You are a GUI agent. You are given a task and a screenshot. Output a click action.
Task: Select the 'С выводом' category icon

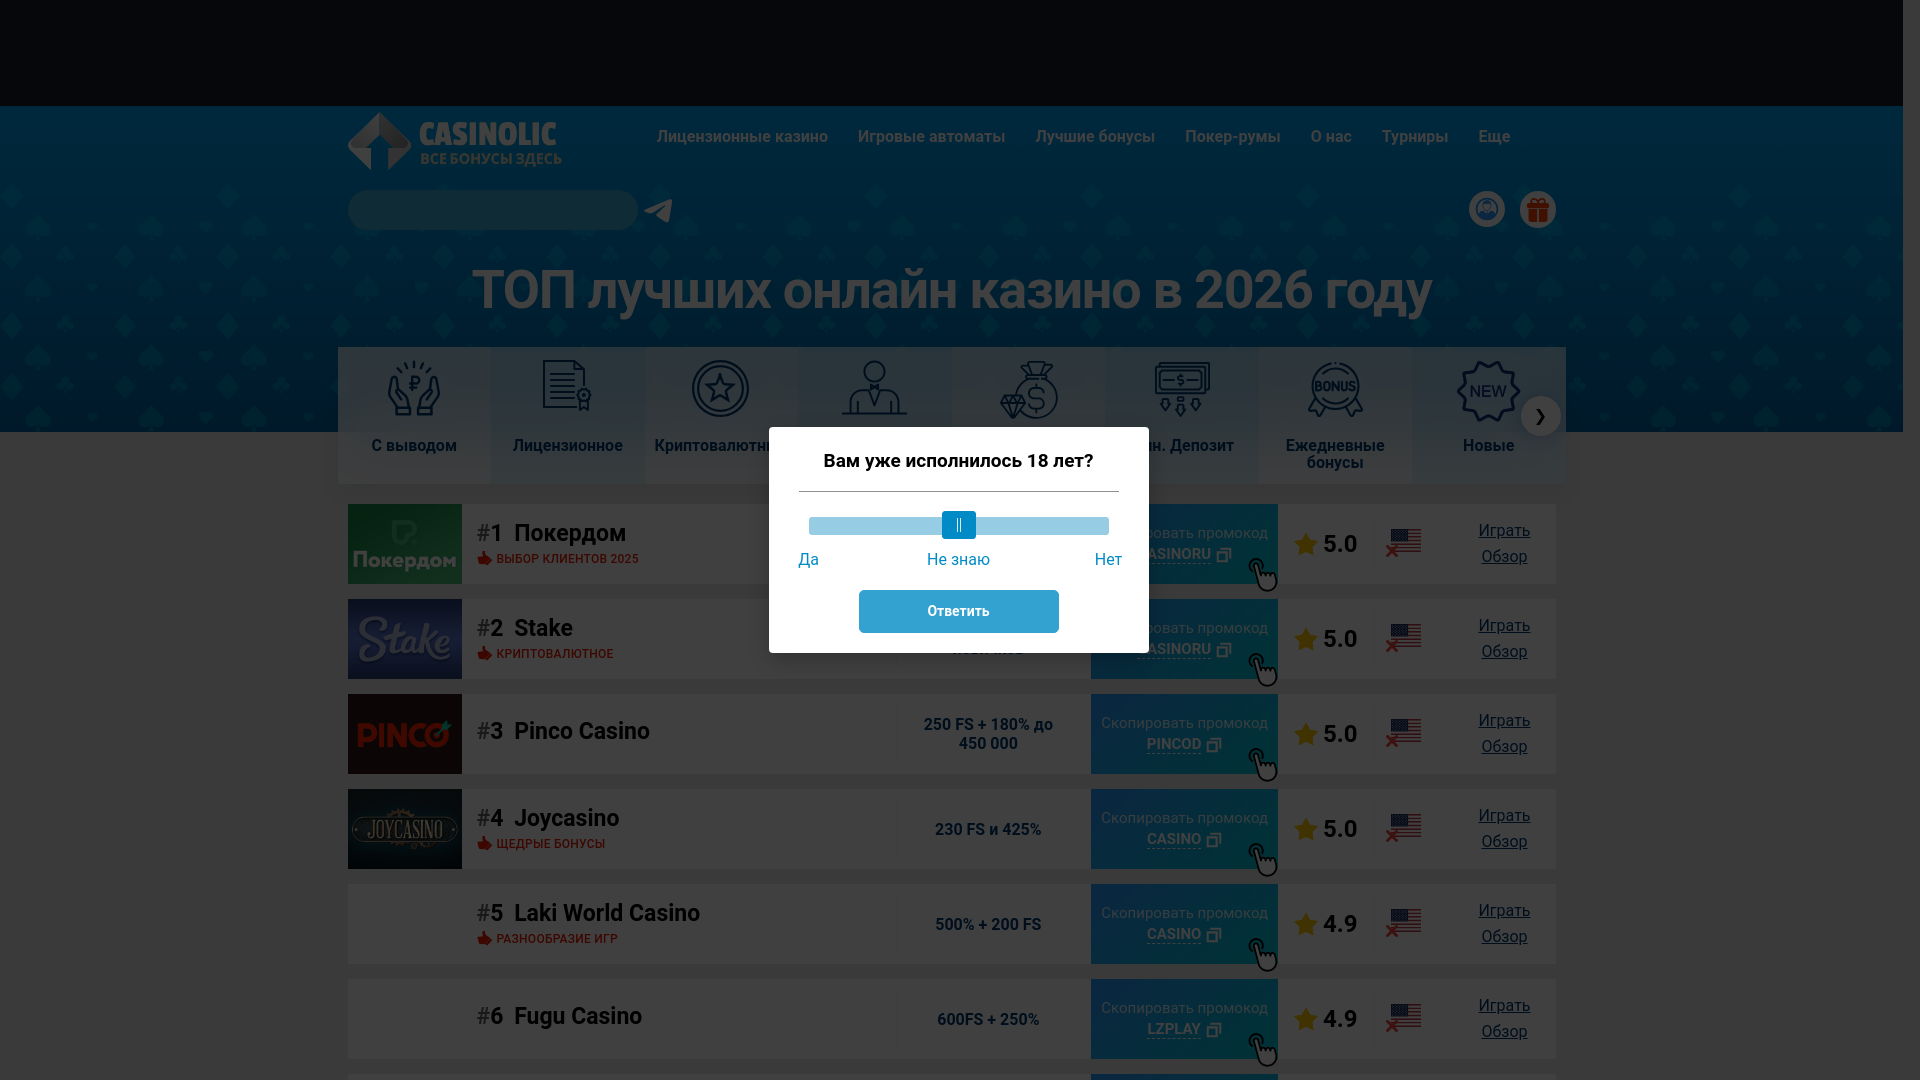[414, 388]
